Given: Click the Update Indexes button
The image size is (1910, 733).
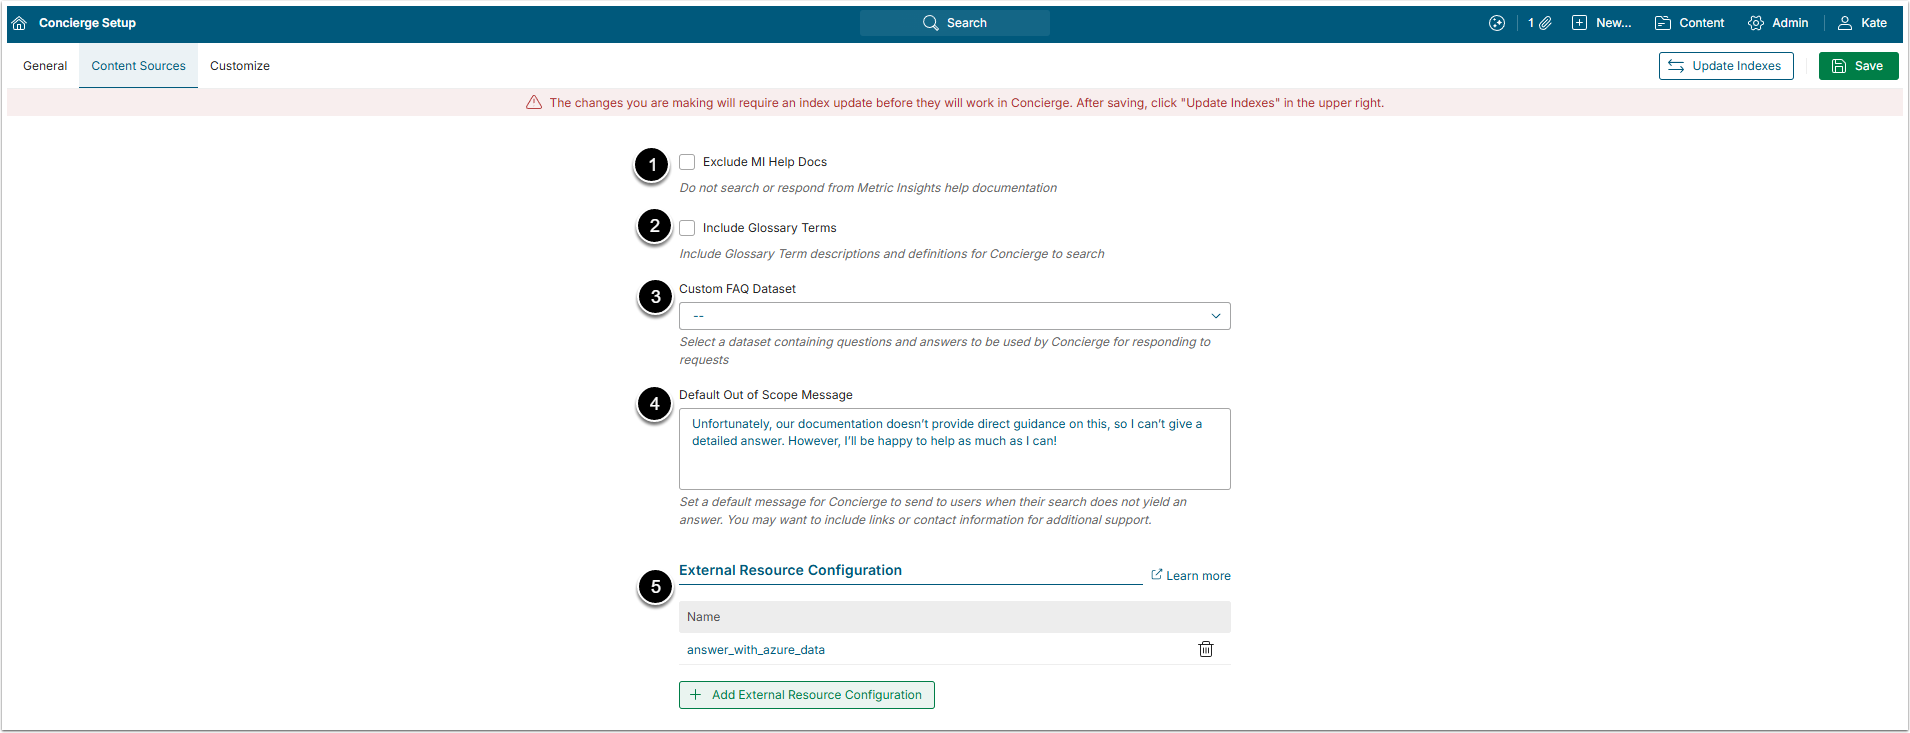Looking at the screenshot, I should pos(1725,66).
